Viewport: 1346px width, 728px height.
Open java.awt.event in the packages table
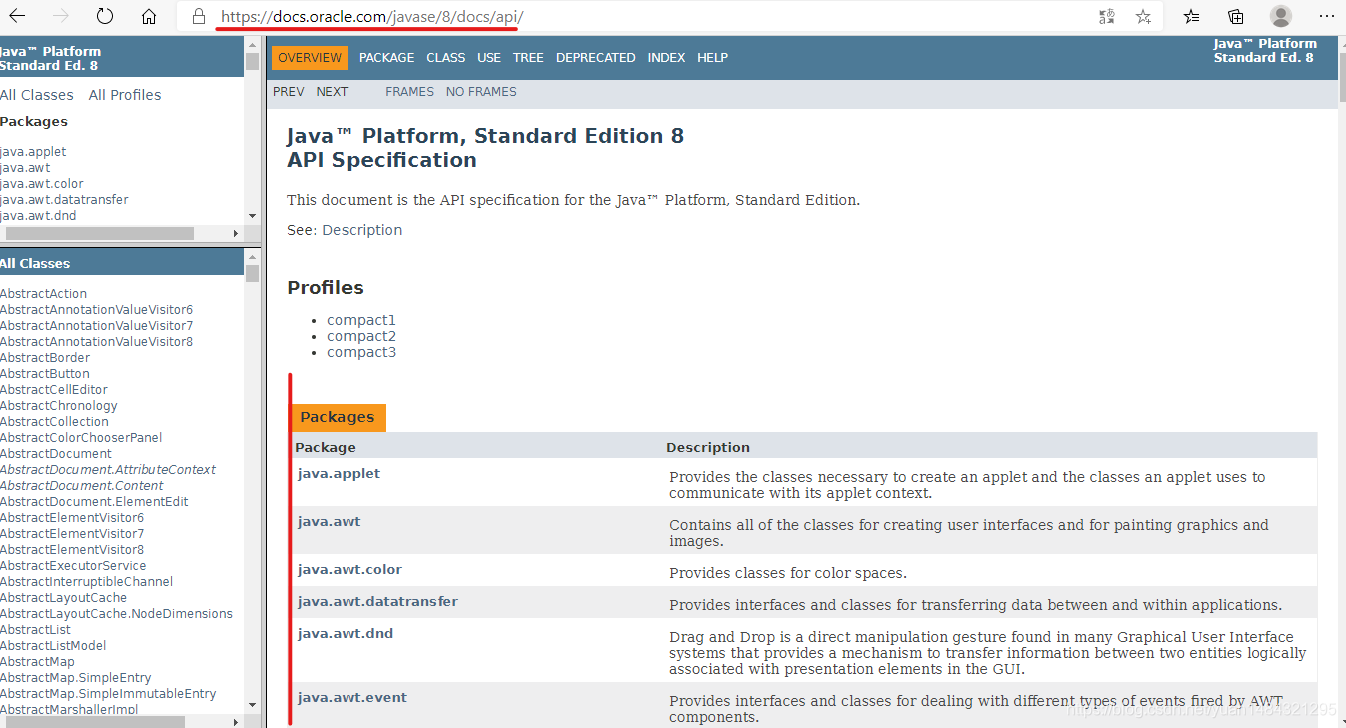pyautogui.click(x=353, y=698)
